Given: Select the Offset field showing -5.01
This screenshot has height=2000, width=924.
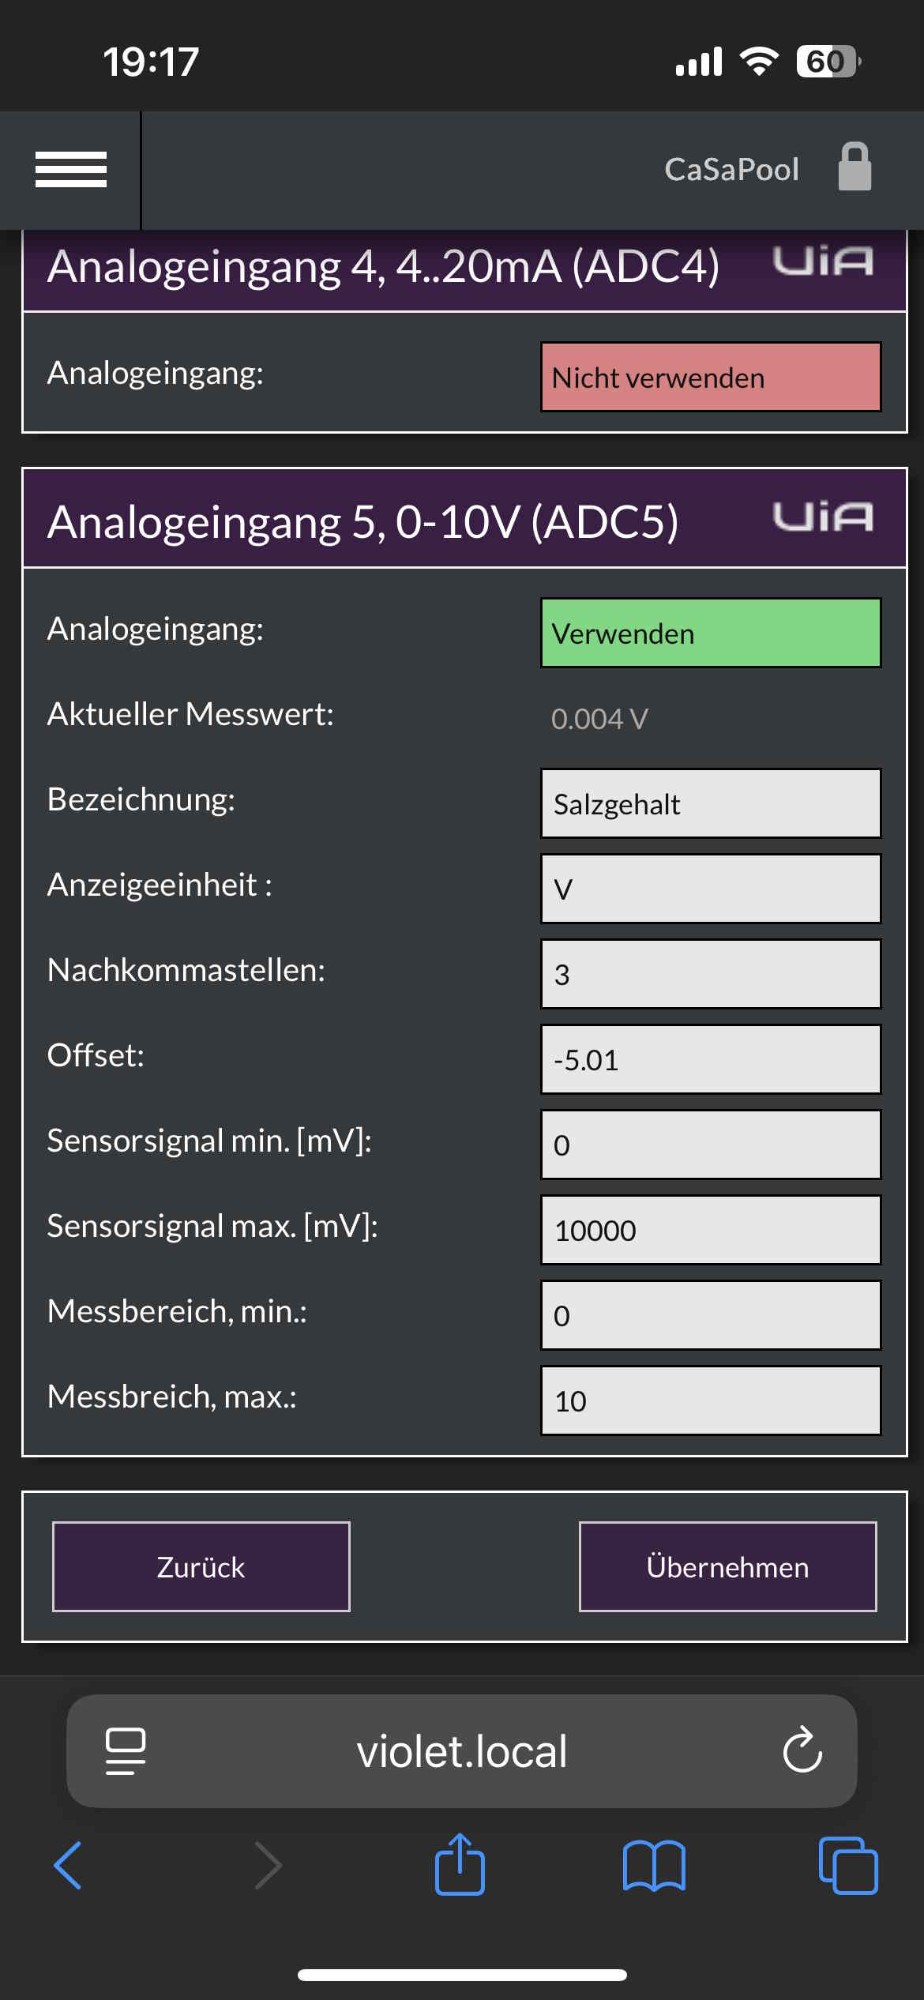Looking at the screenshot, I should (x=711, y=1059).
